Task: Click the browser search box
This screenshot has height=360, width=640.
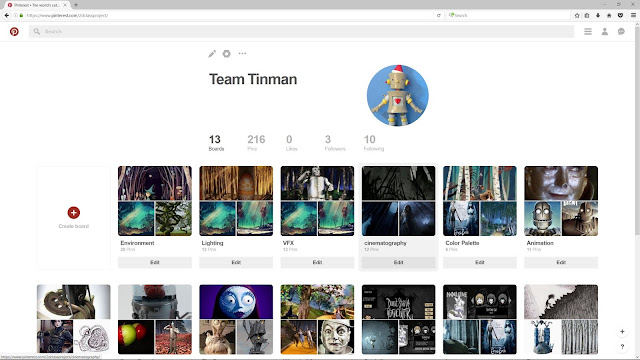Action: tap(508, 15)
